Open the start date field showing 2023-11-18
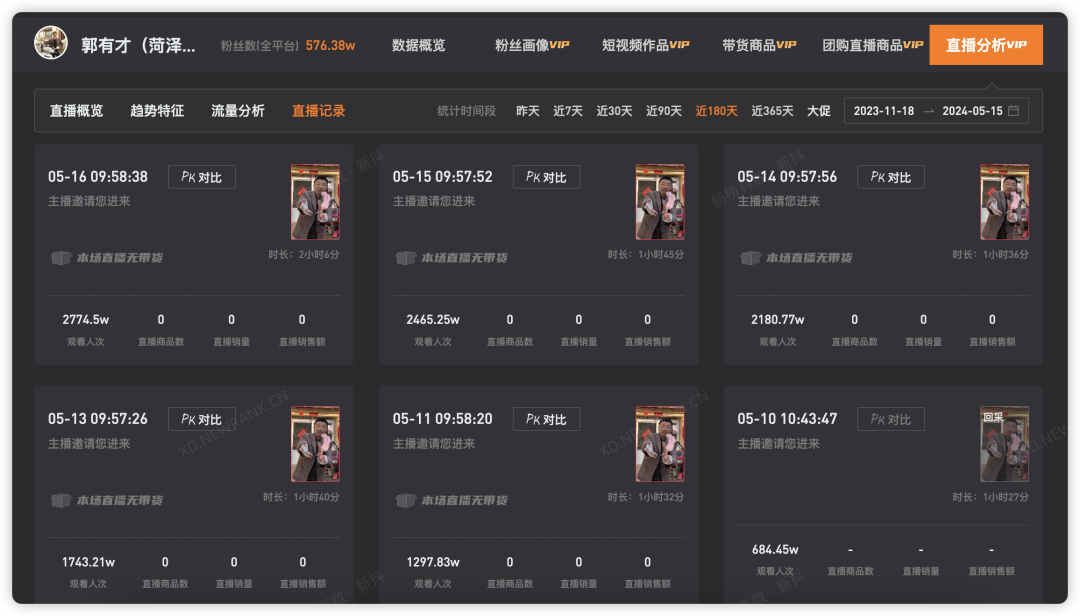Screen dimensions: 1080x616 (884, 111)
